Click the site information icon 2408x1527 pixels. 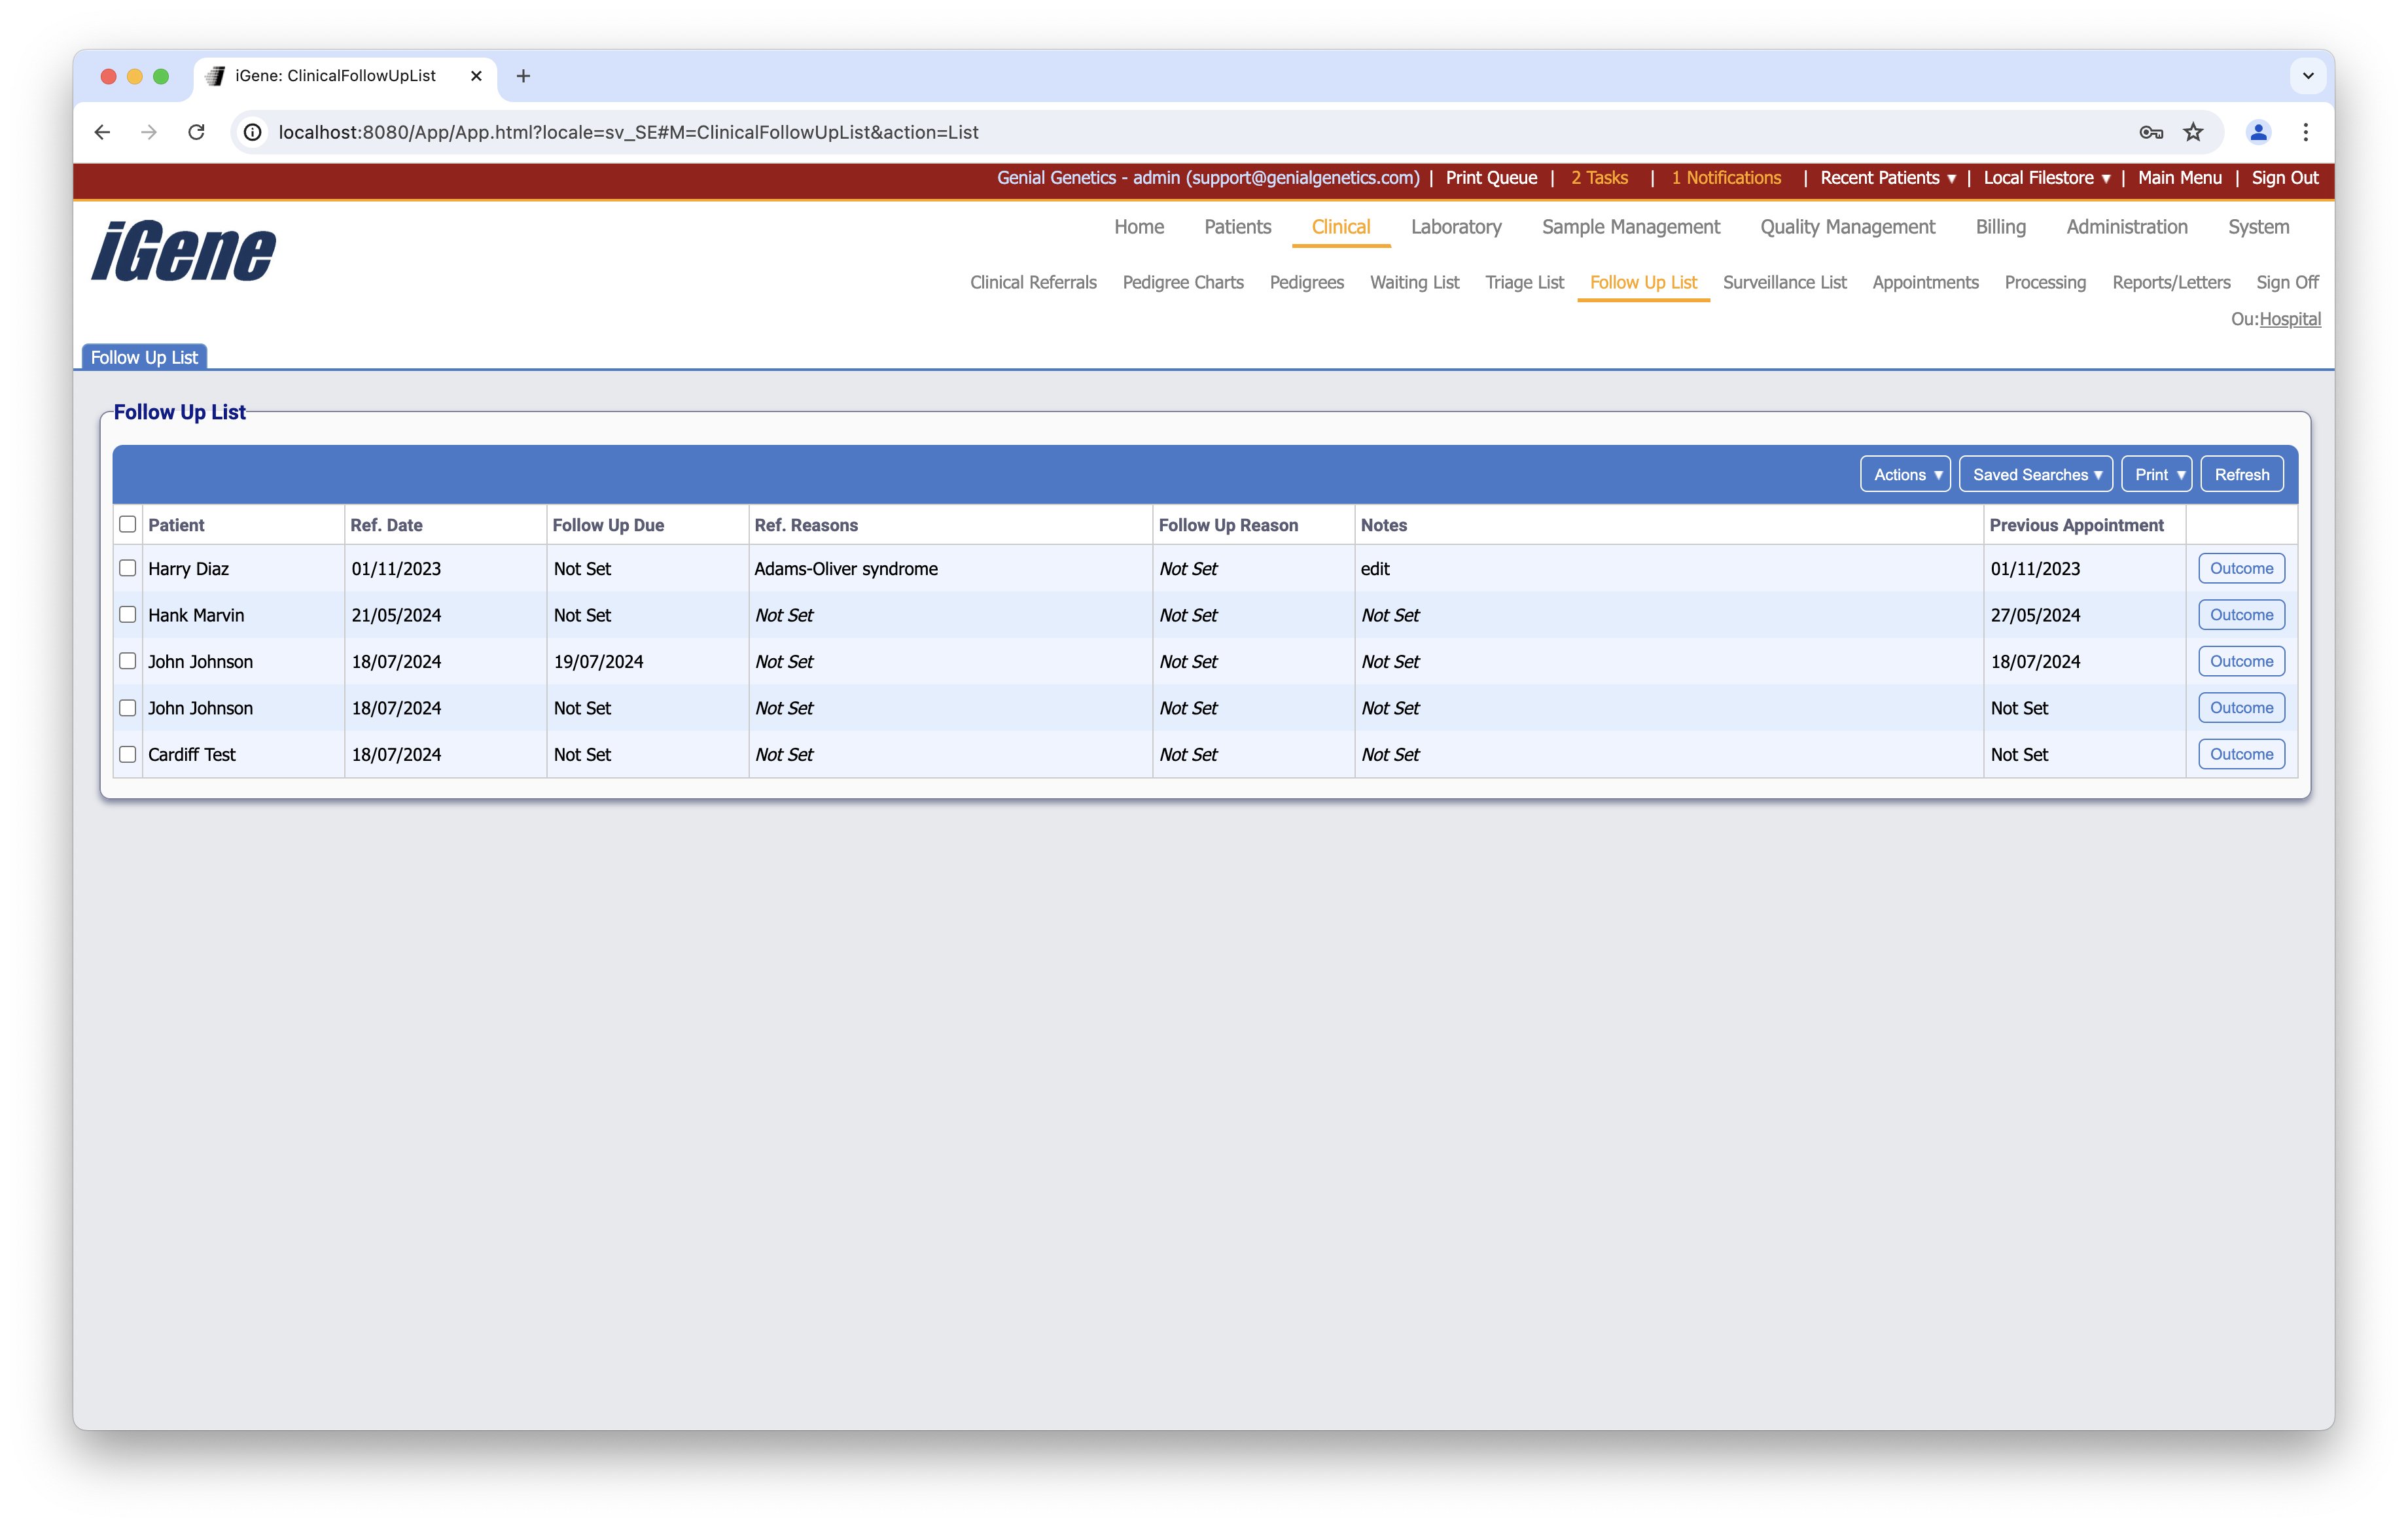[x=253, y=132]
